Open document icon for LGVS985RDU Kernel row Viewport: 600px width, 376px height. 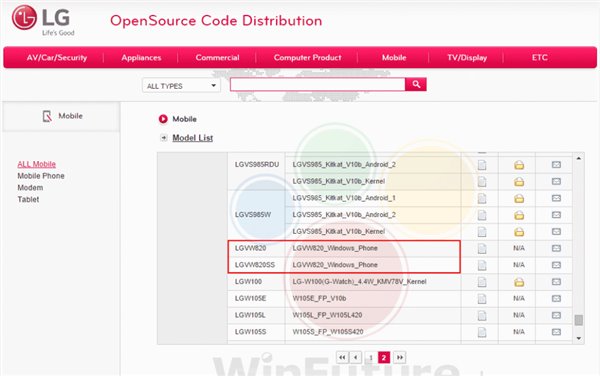(x=482, y=182)
